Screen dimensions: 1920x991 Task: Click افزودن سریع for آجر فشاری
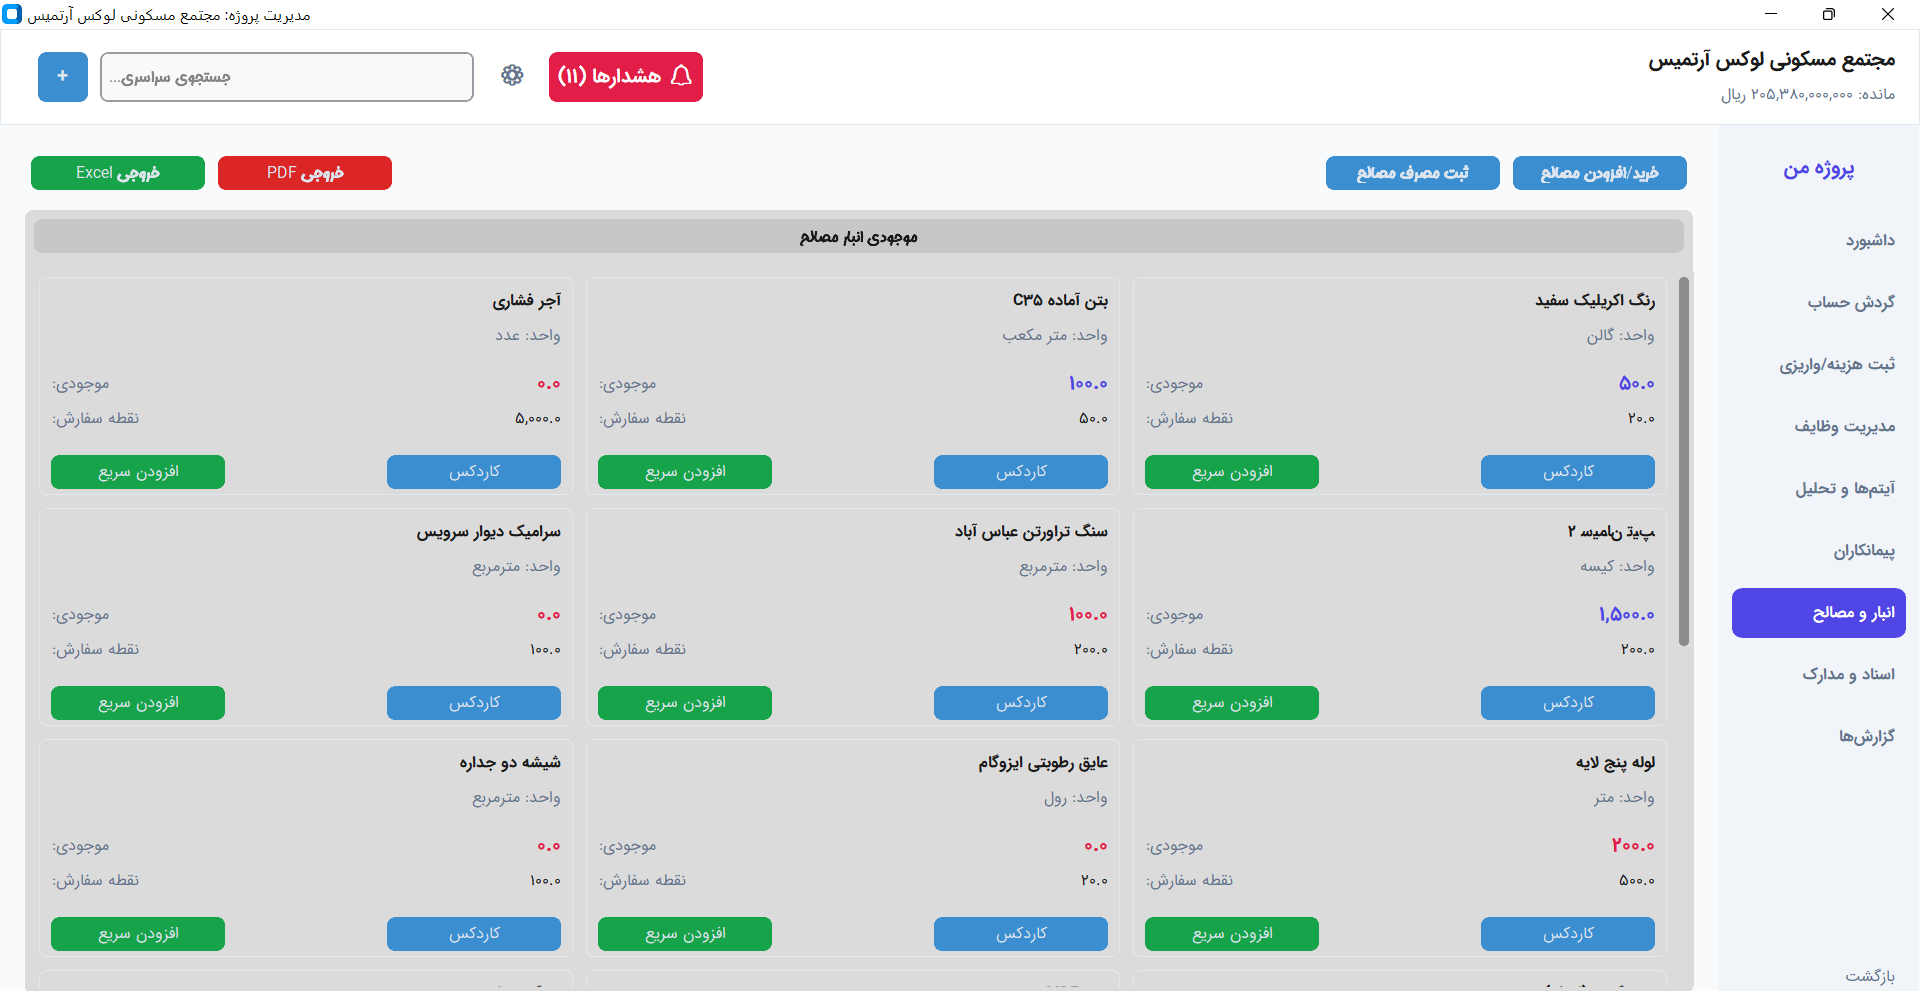tap(137, 471)
